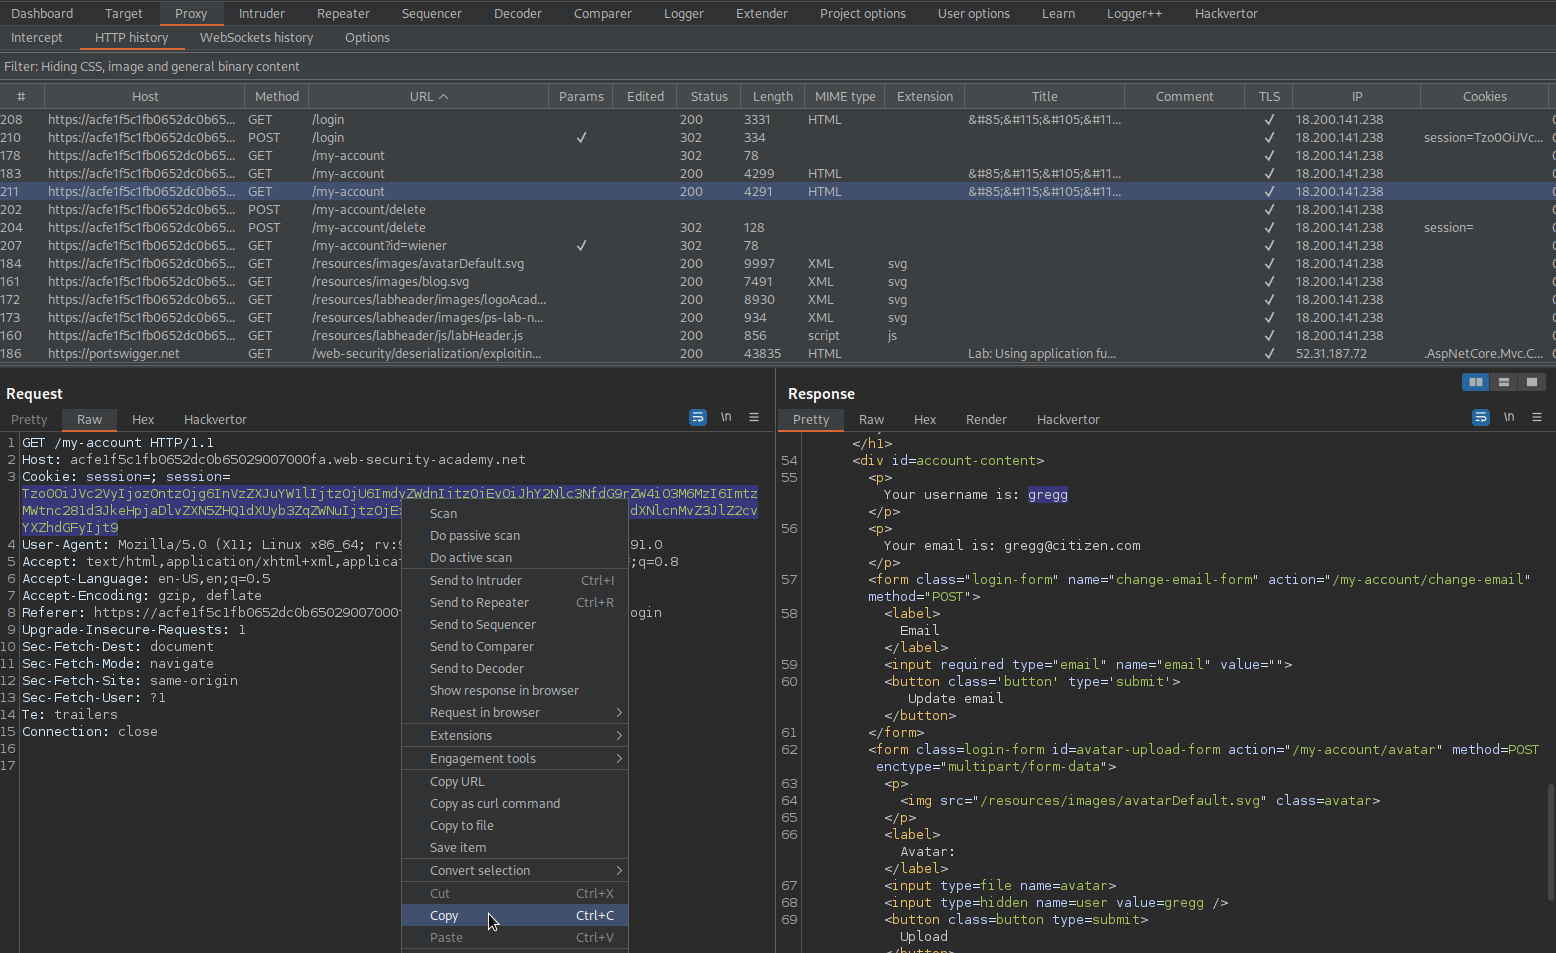The height and width of the screenshot is (953, 1556).
Task: Expand Convert selection submenu
Action: tap(515, 871)
